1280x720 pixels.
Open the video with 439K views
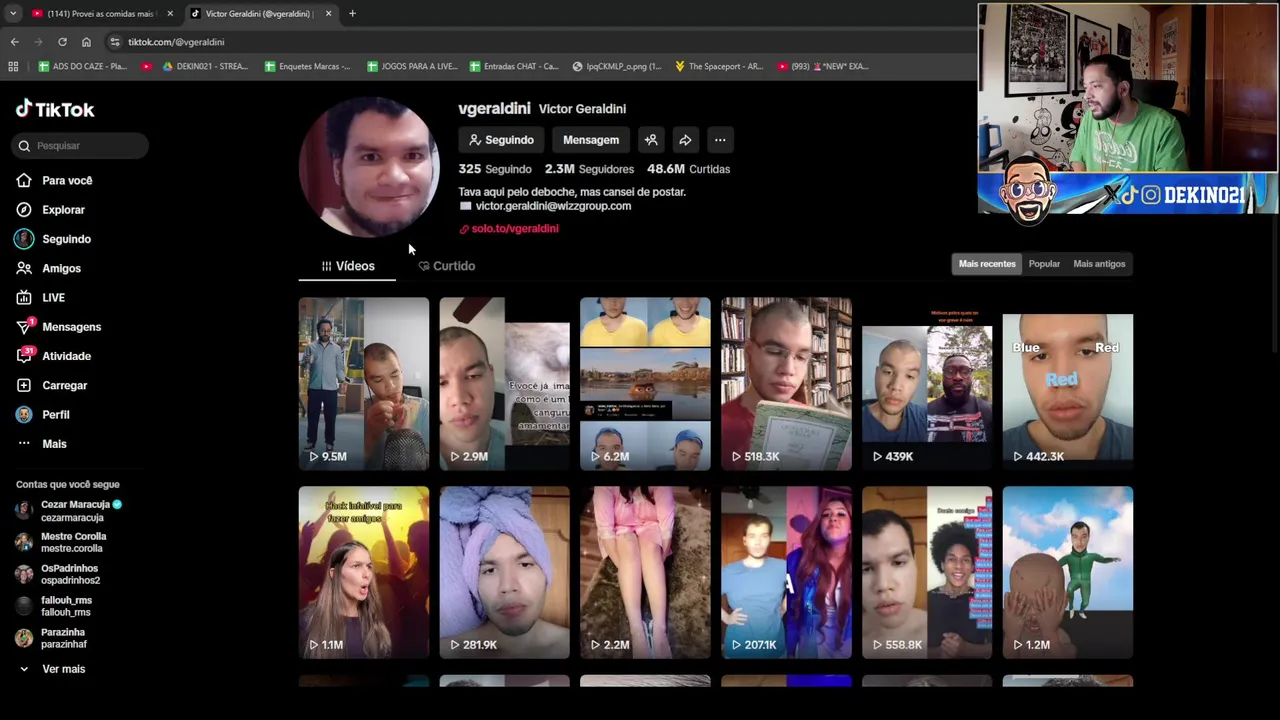tap(927, 384)
